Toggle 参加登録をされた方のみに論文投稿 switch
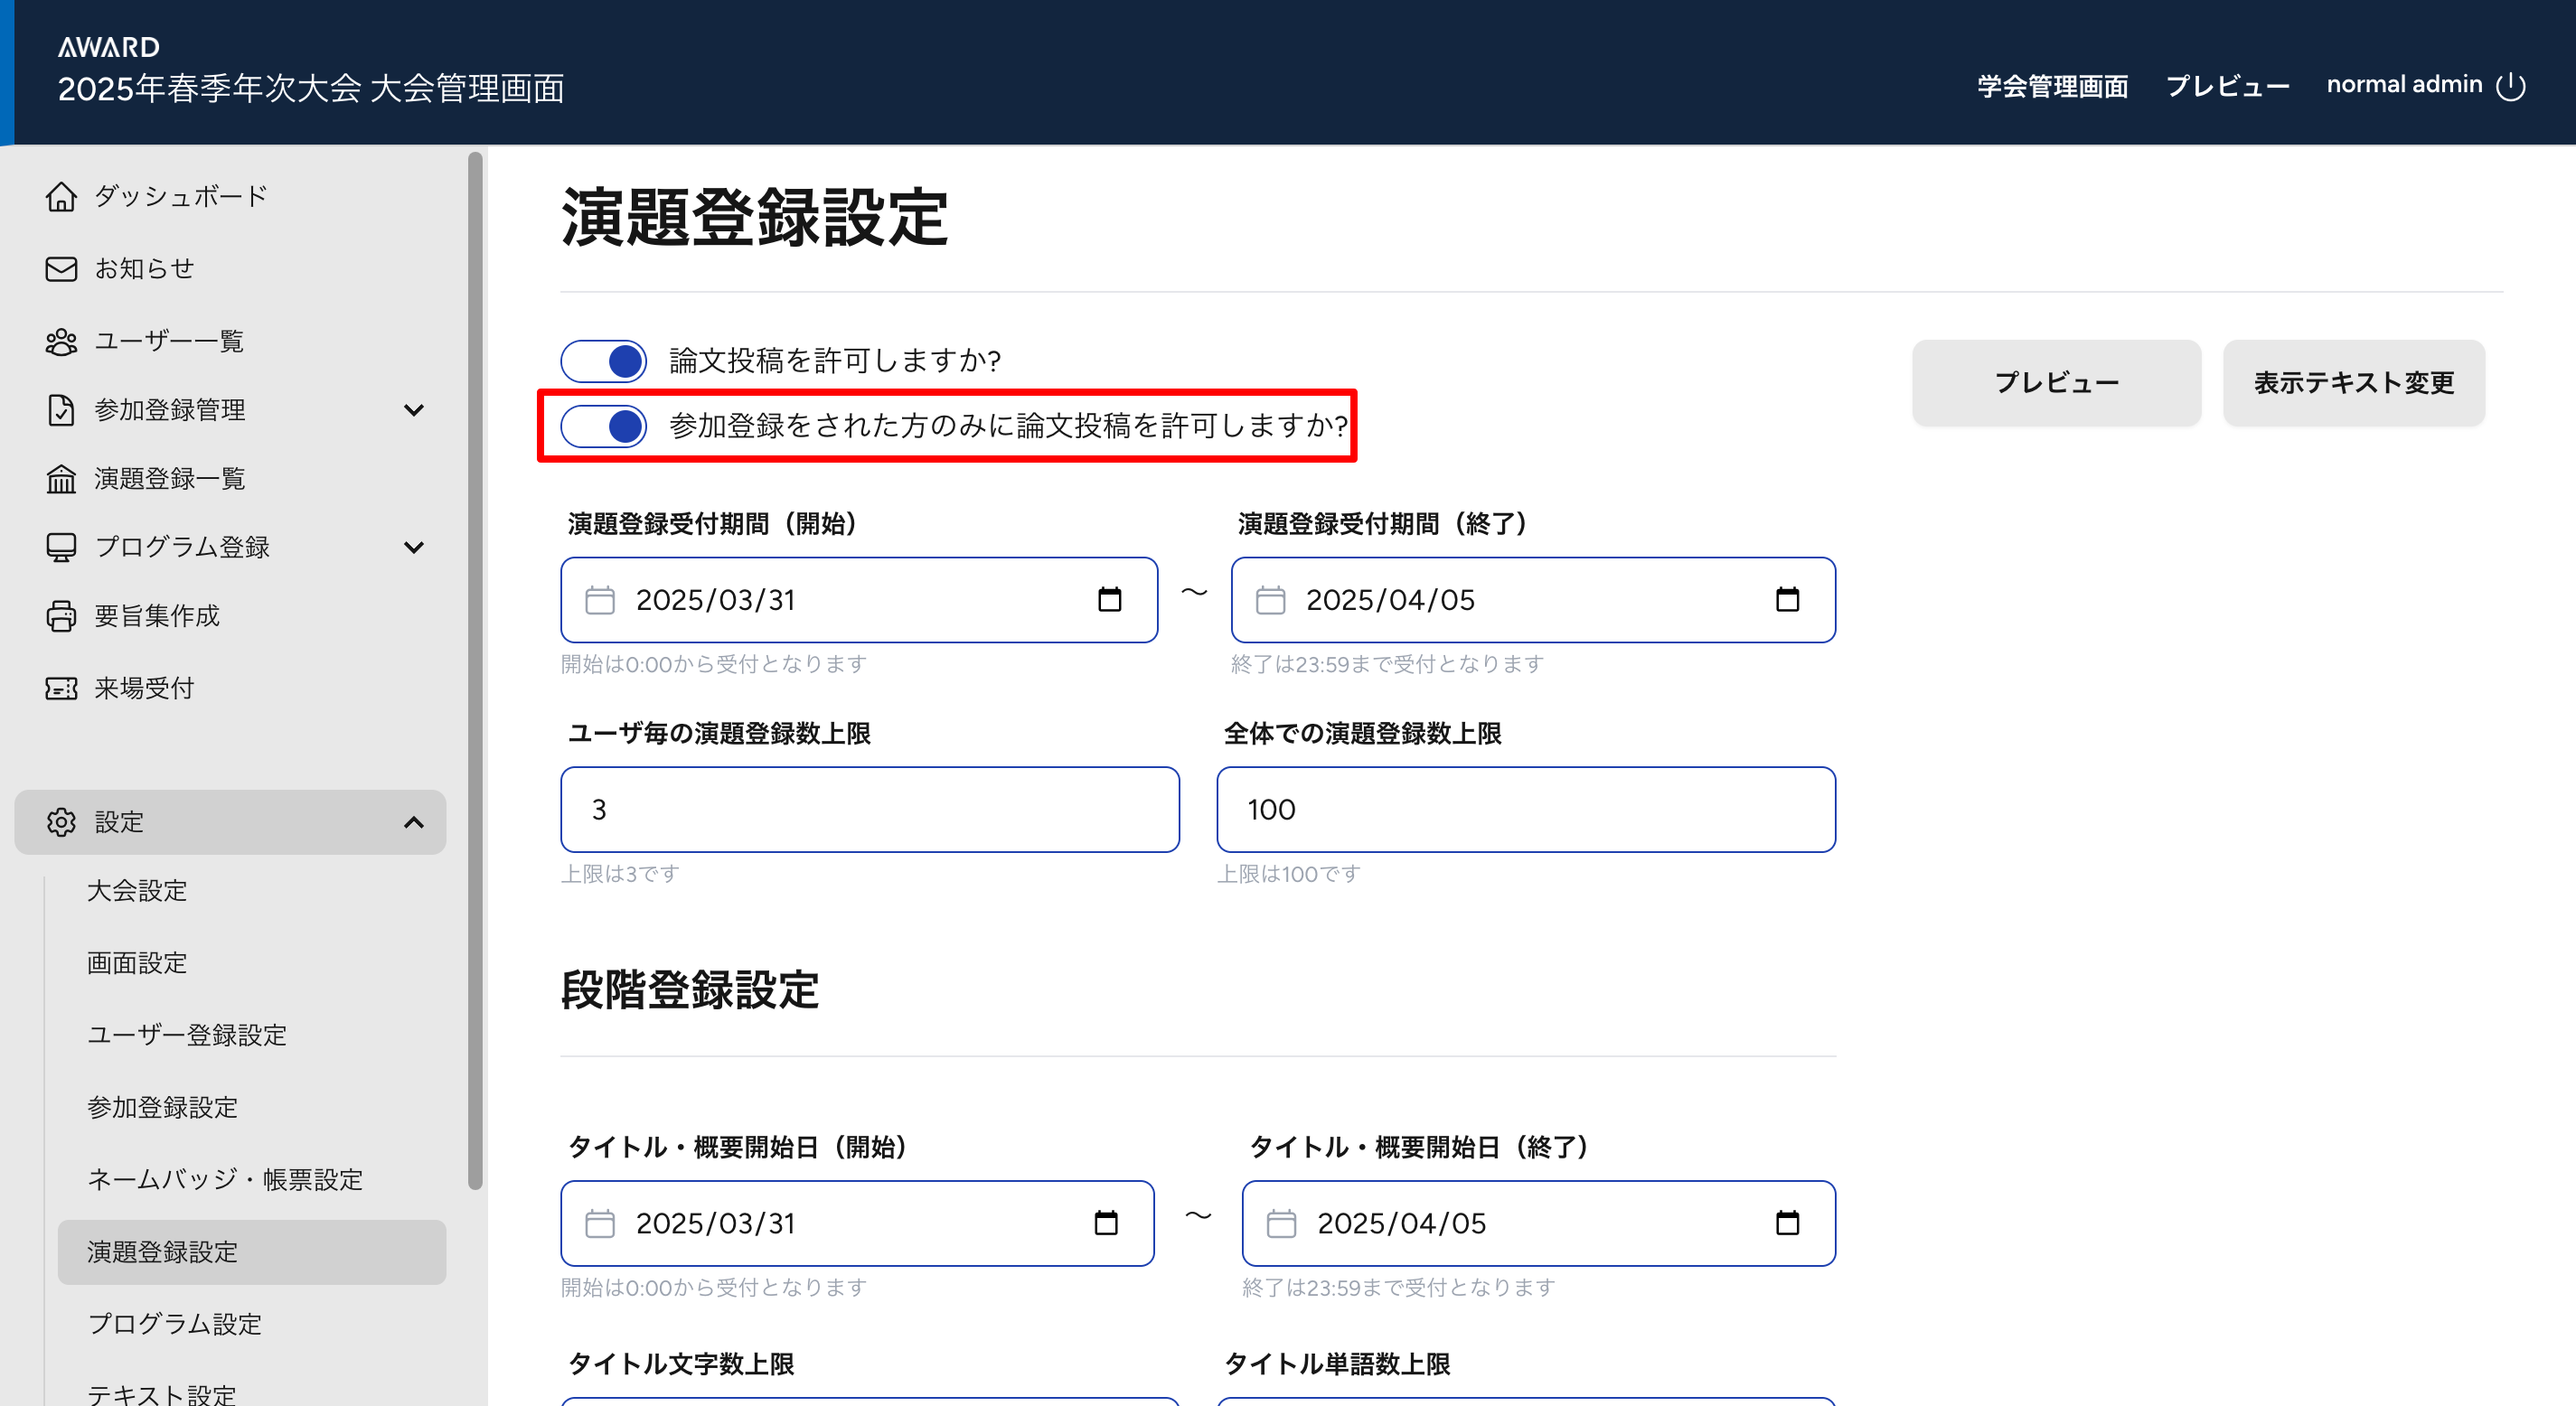The image size is (2576, 1406). click(x=604, y=426)
